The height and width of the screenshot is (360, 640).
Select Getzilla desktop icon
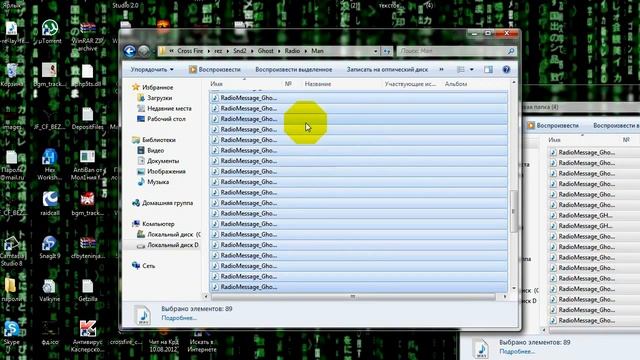click(87, 290)
